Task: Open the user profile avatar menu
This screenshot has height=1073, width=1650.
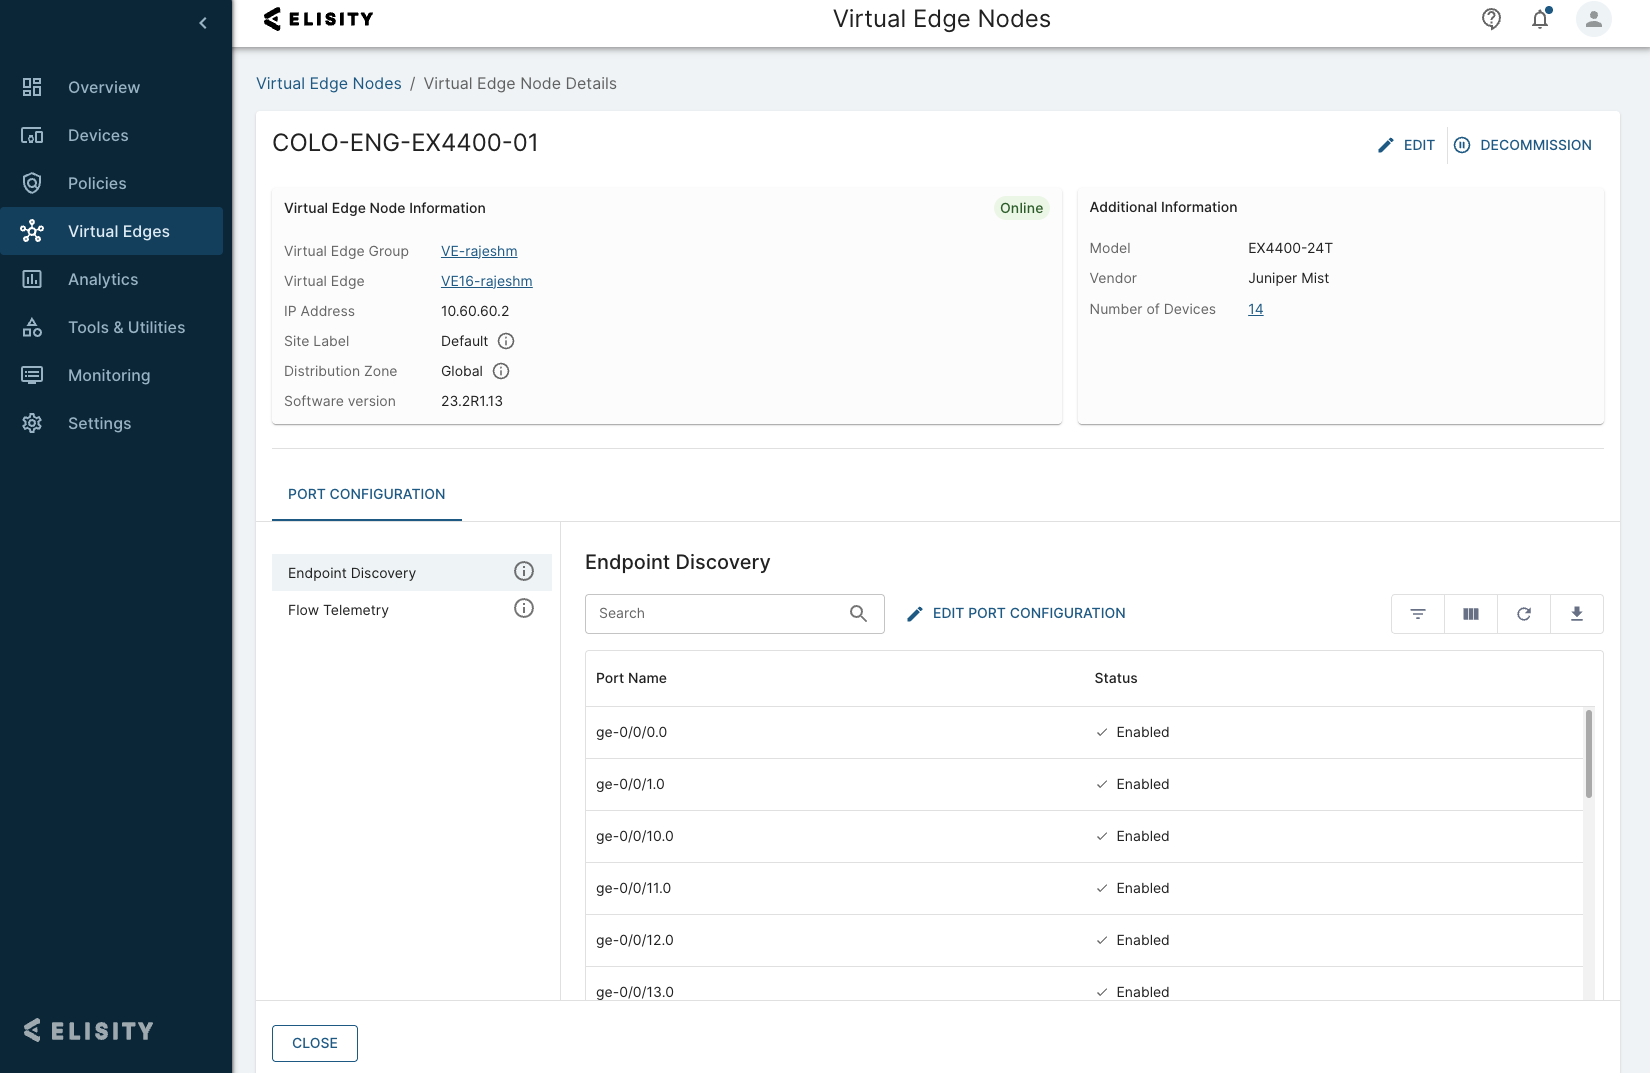Action: pyautogui.click(x=1593, y=19)
